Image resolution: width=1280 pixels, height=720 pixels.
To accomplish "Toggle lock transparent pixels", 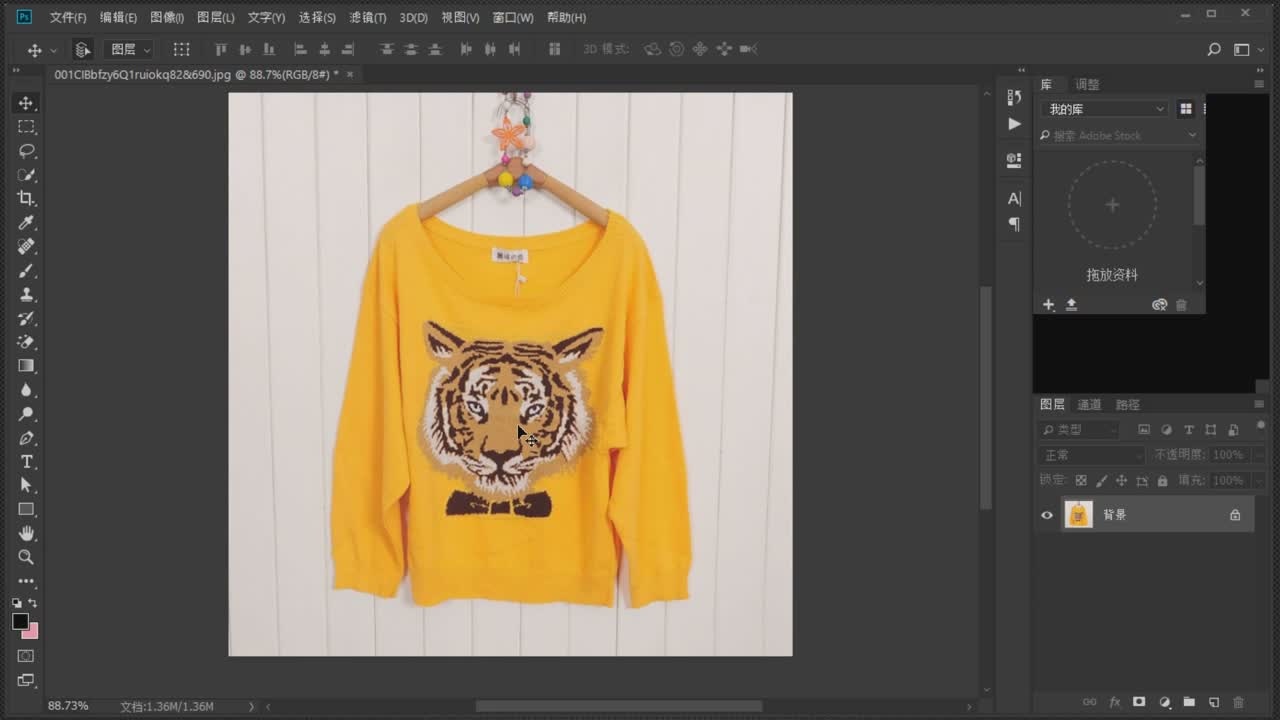I will (1081, 481).
